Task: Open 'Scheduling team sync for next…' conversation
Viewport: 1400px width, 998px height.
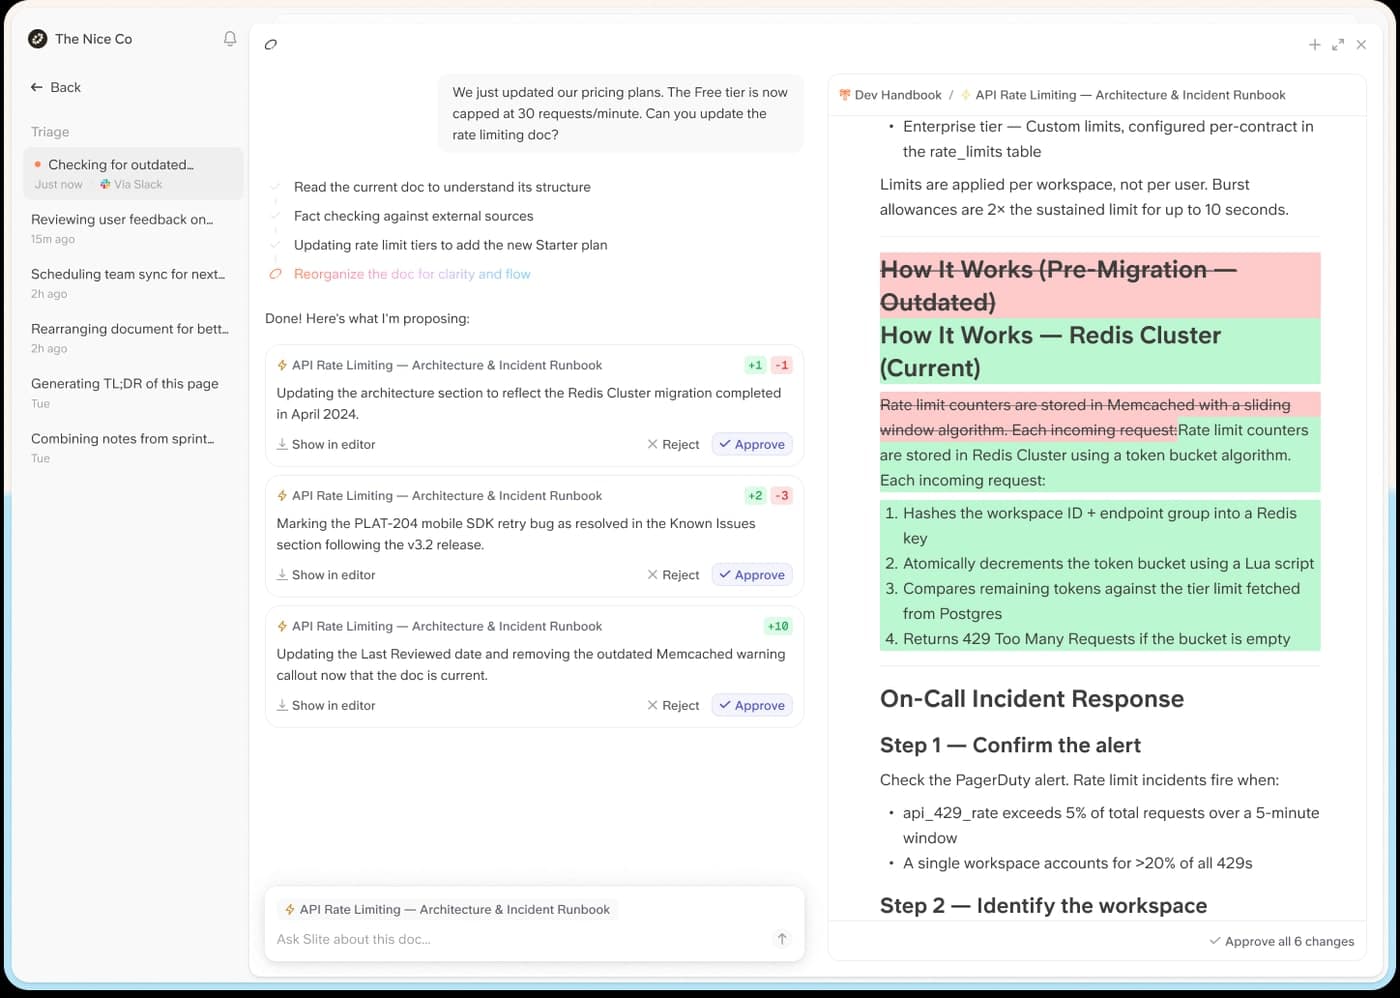Action: (x=133, y=283)
